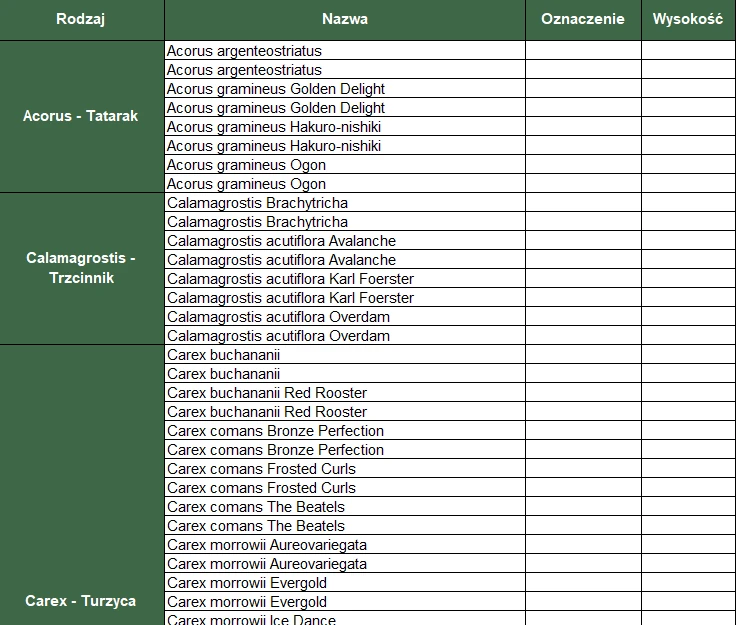This screenshot has width=736, height=625.
Task: Select the second Acorus gramineus Hakuro-nishiki cell
Action: pyautogui.click(x=345, y=145)
